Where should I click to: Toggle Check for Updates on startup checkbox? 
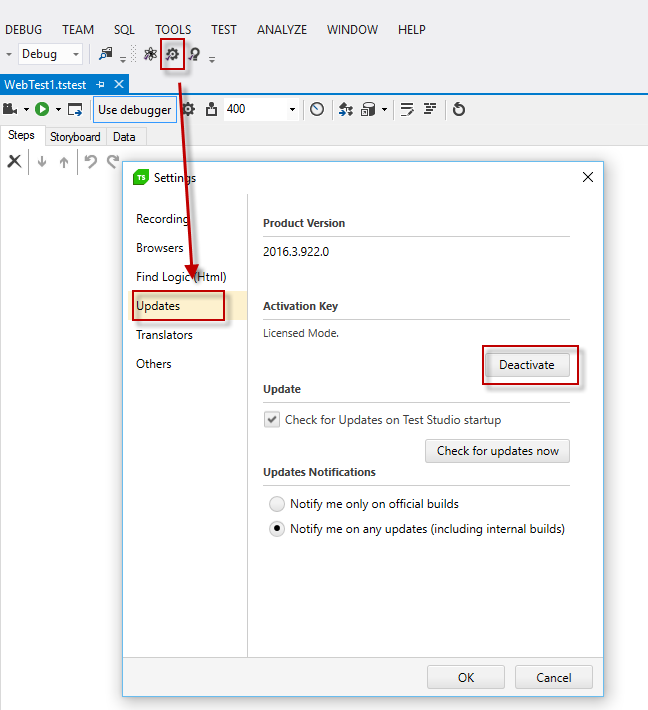[x=272, y=420]
